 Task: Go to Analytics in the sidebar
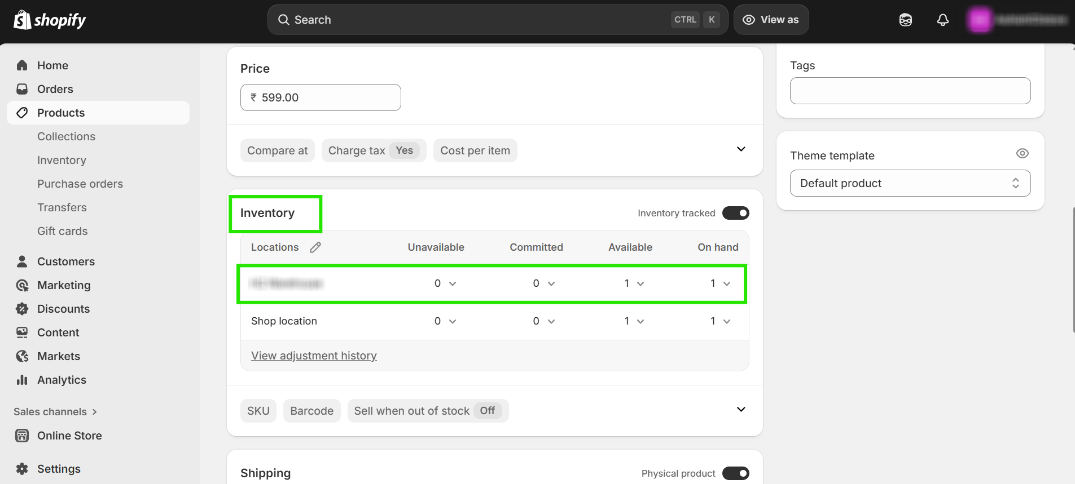tap(61, 380)
